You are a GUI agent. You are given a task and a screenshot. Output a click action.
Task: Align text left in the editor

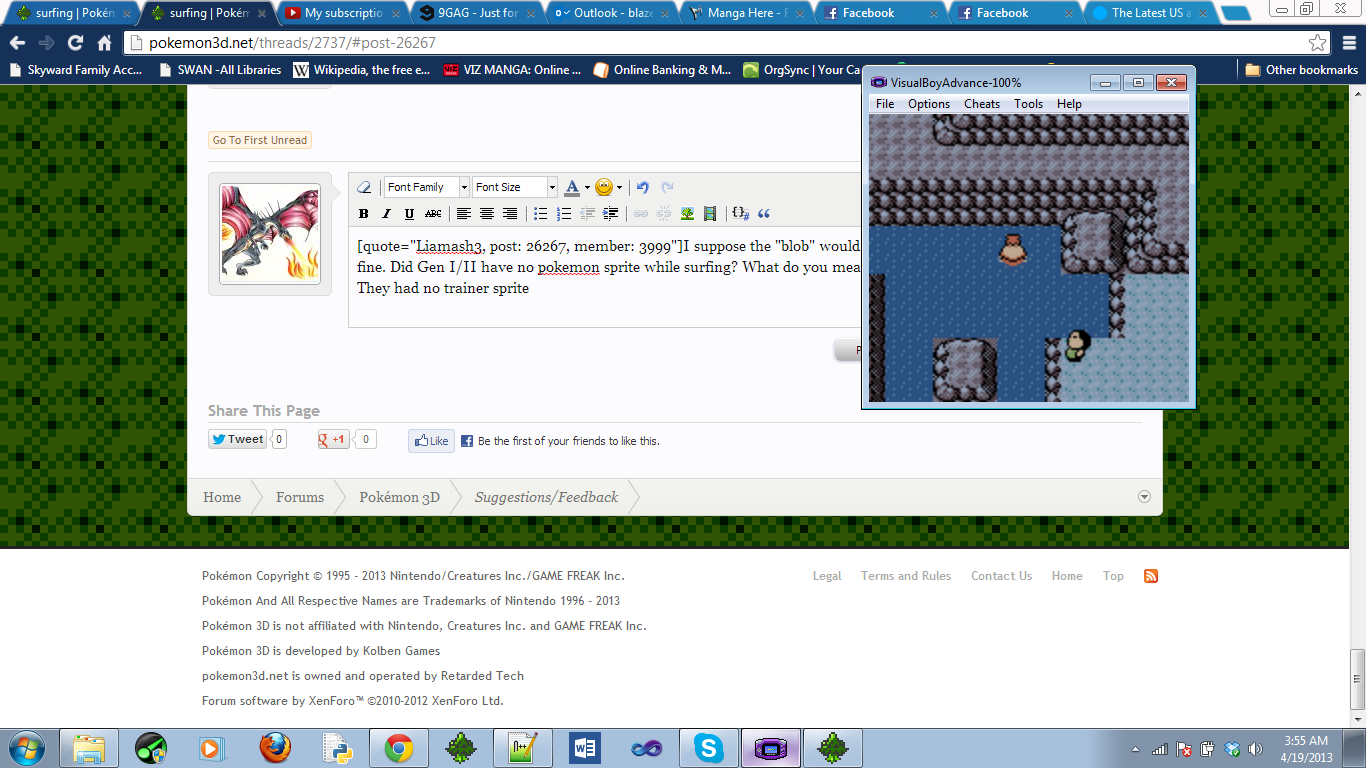tap(464, 213)
